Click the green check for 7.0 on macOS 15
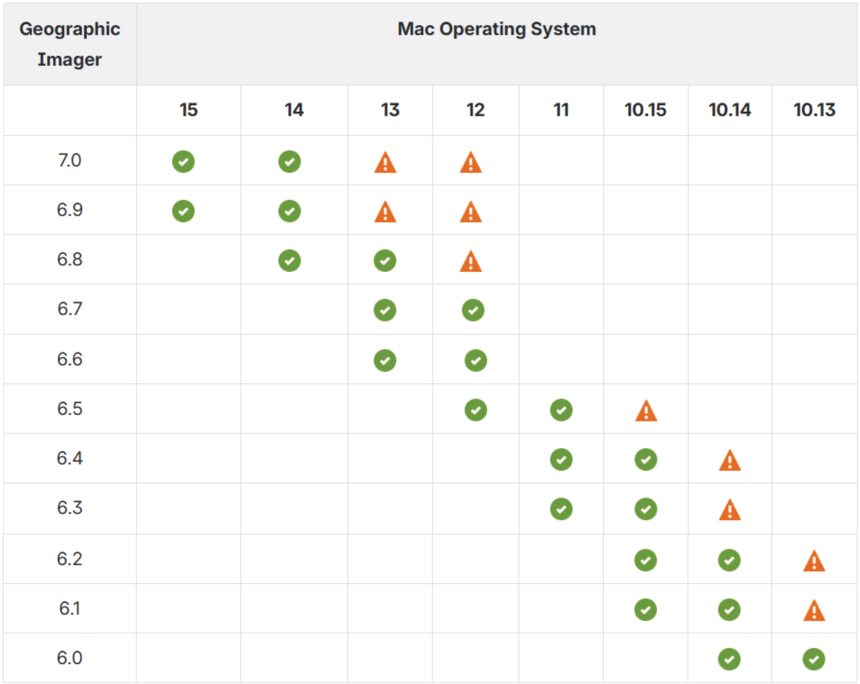 coord(183,161)
